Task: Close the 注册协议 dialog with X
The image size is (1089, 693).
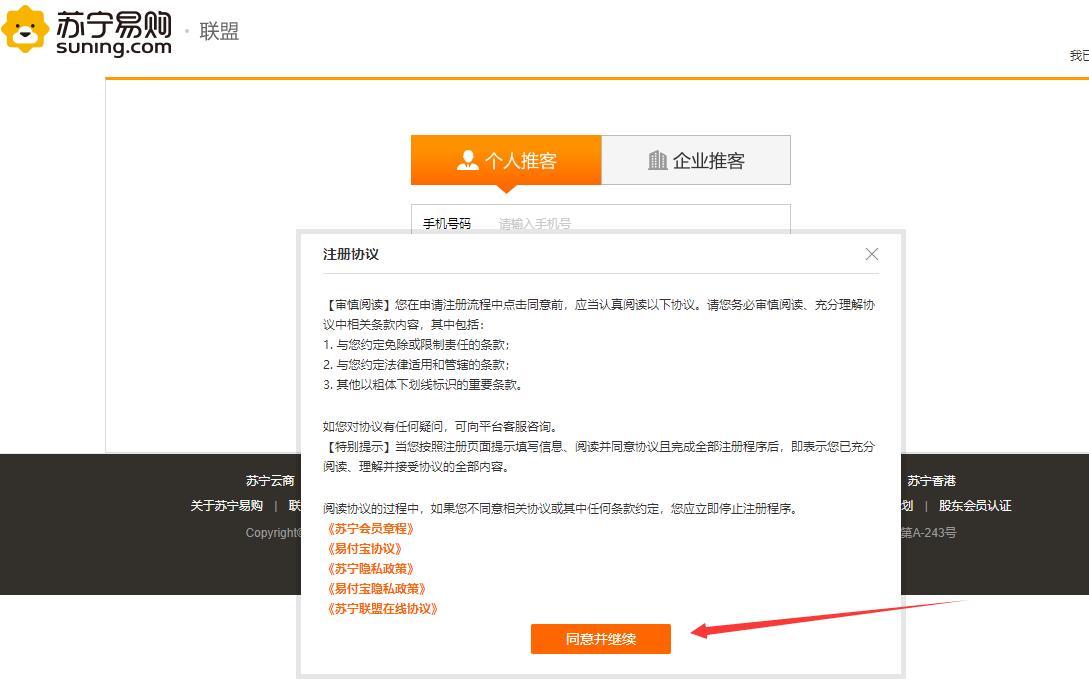Action: [x=872, y=254]
